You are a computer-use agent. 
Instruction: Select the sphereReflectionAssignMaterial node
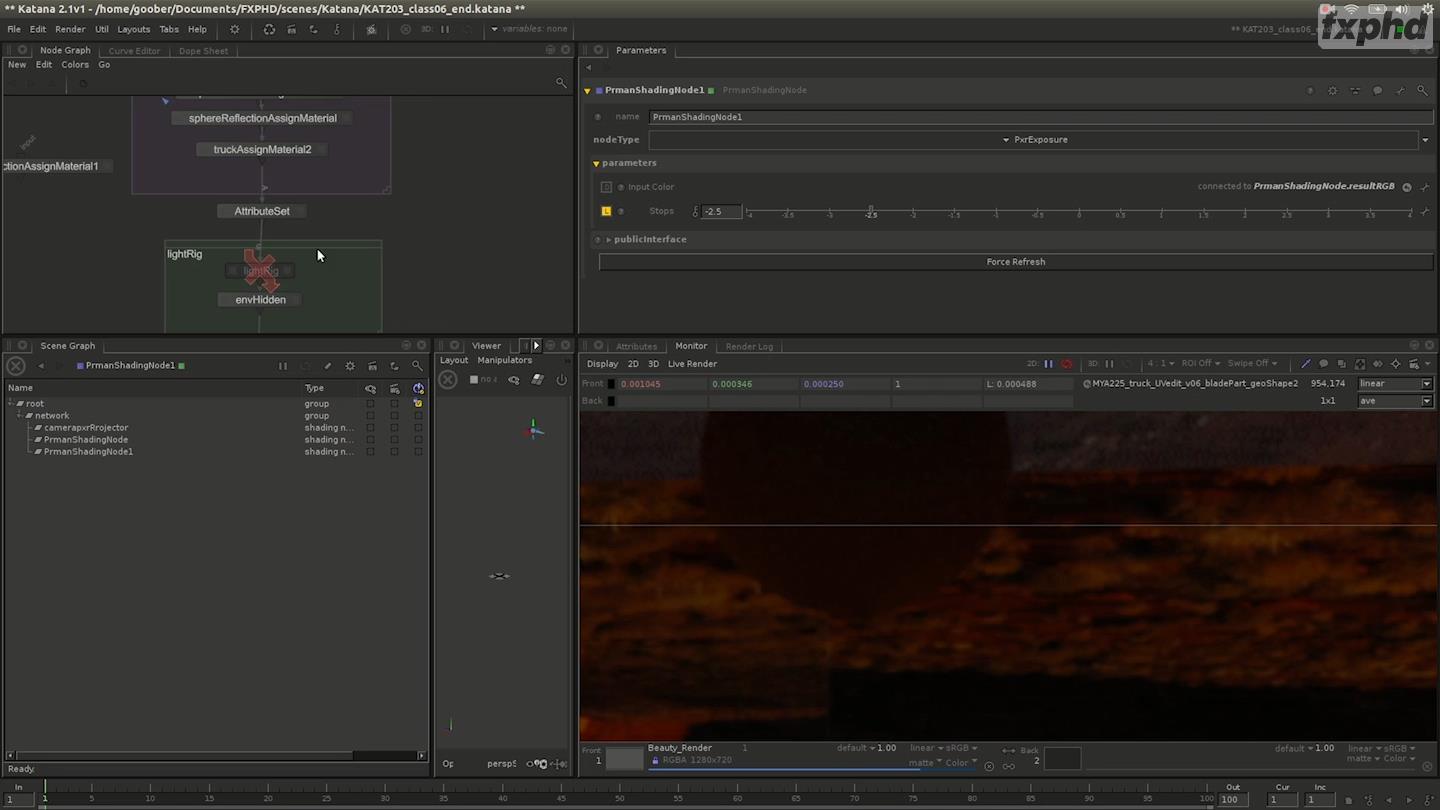pyautogui.click(x=263, y=118)
